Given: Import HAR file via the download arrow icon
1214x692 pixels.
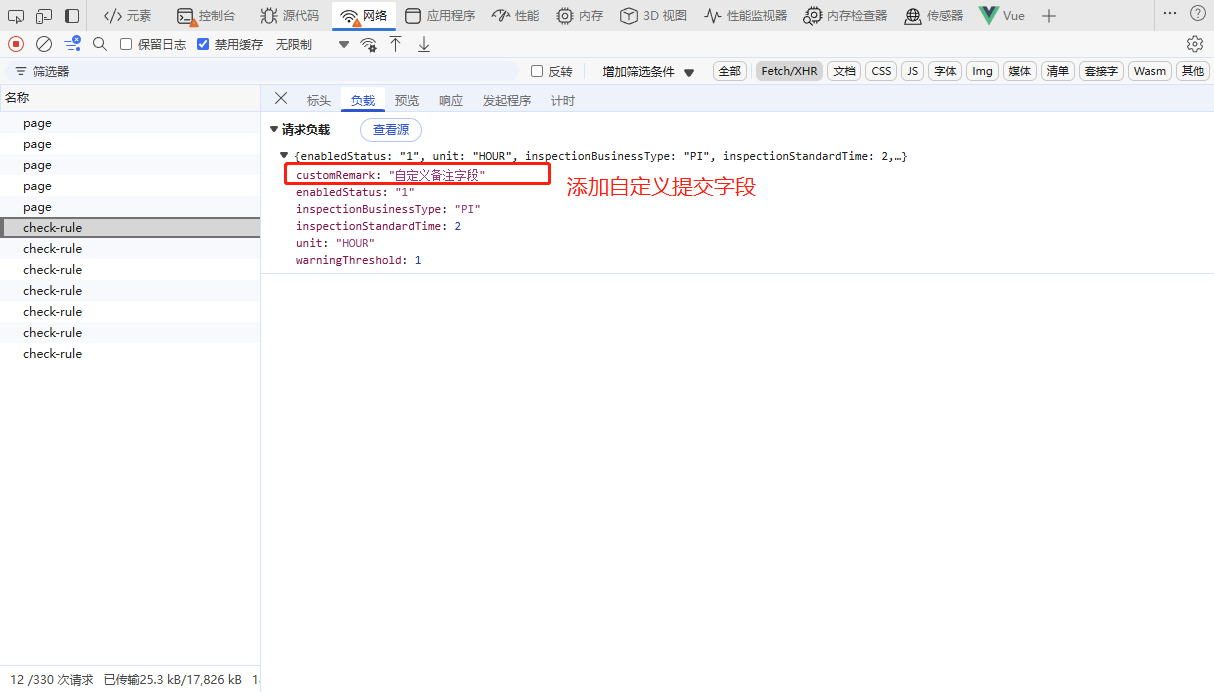Looking at the screenshot, I should (x=422, y=44).
